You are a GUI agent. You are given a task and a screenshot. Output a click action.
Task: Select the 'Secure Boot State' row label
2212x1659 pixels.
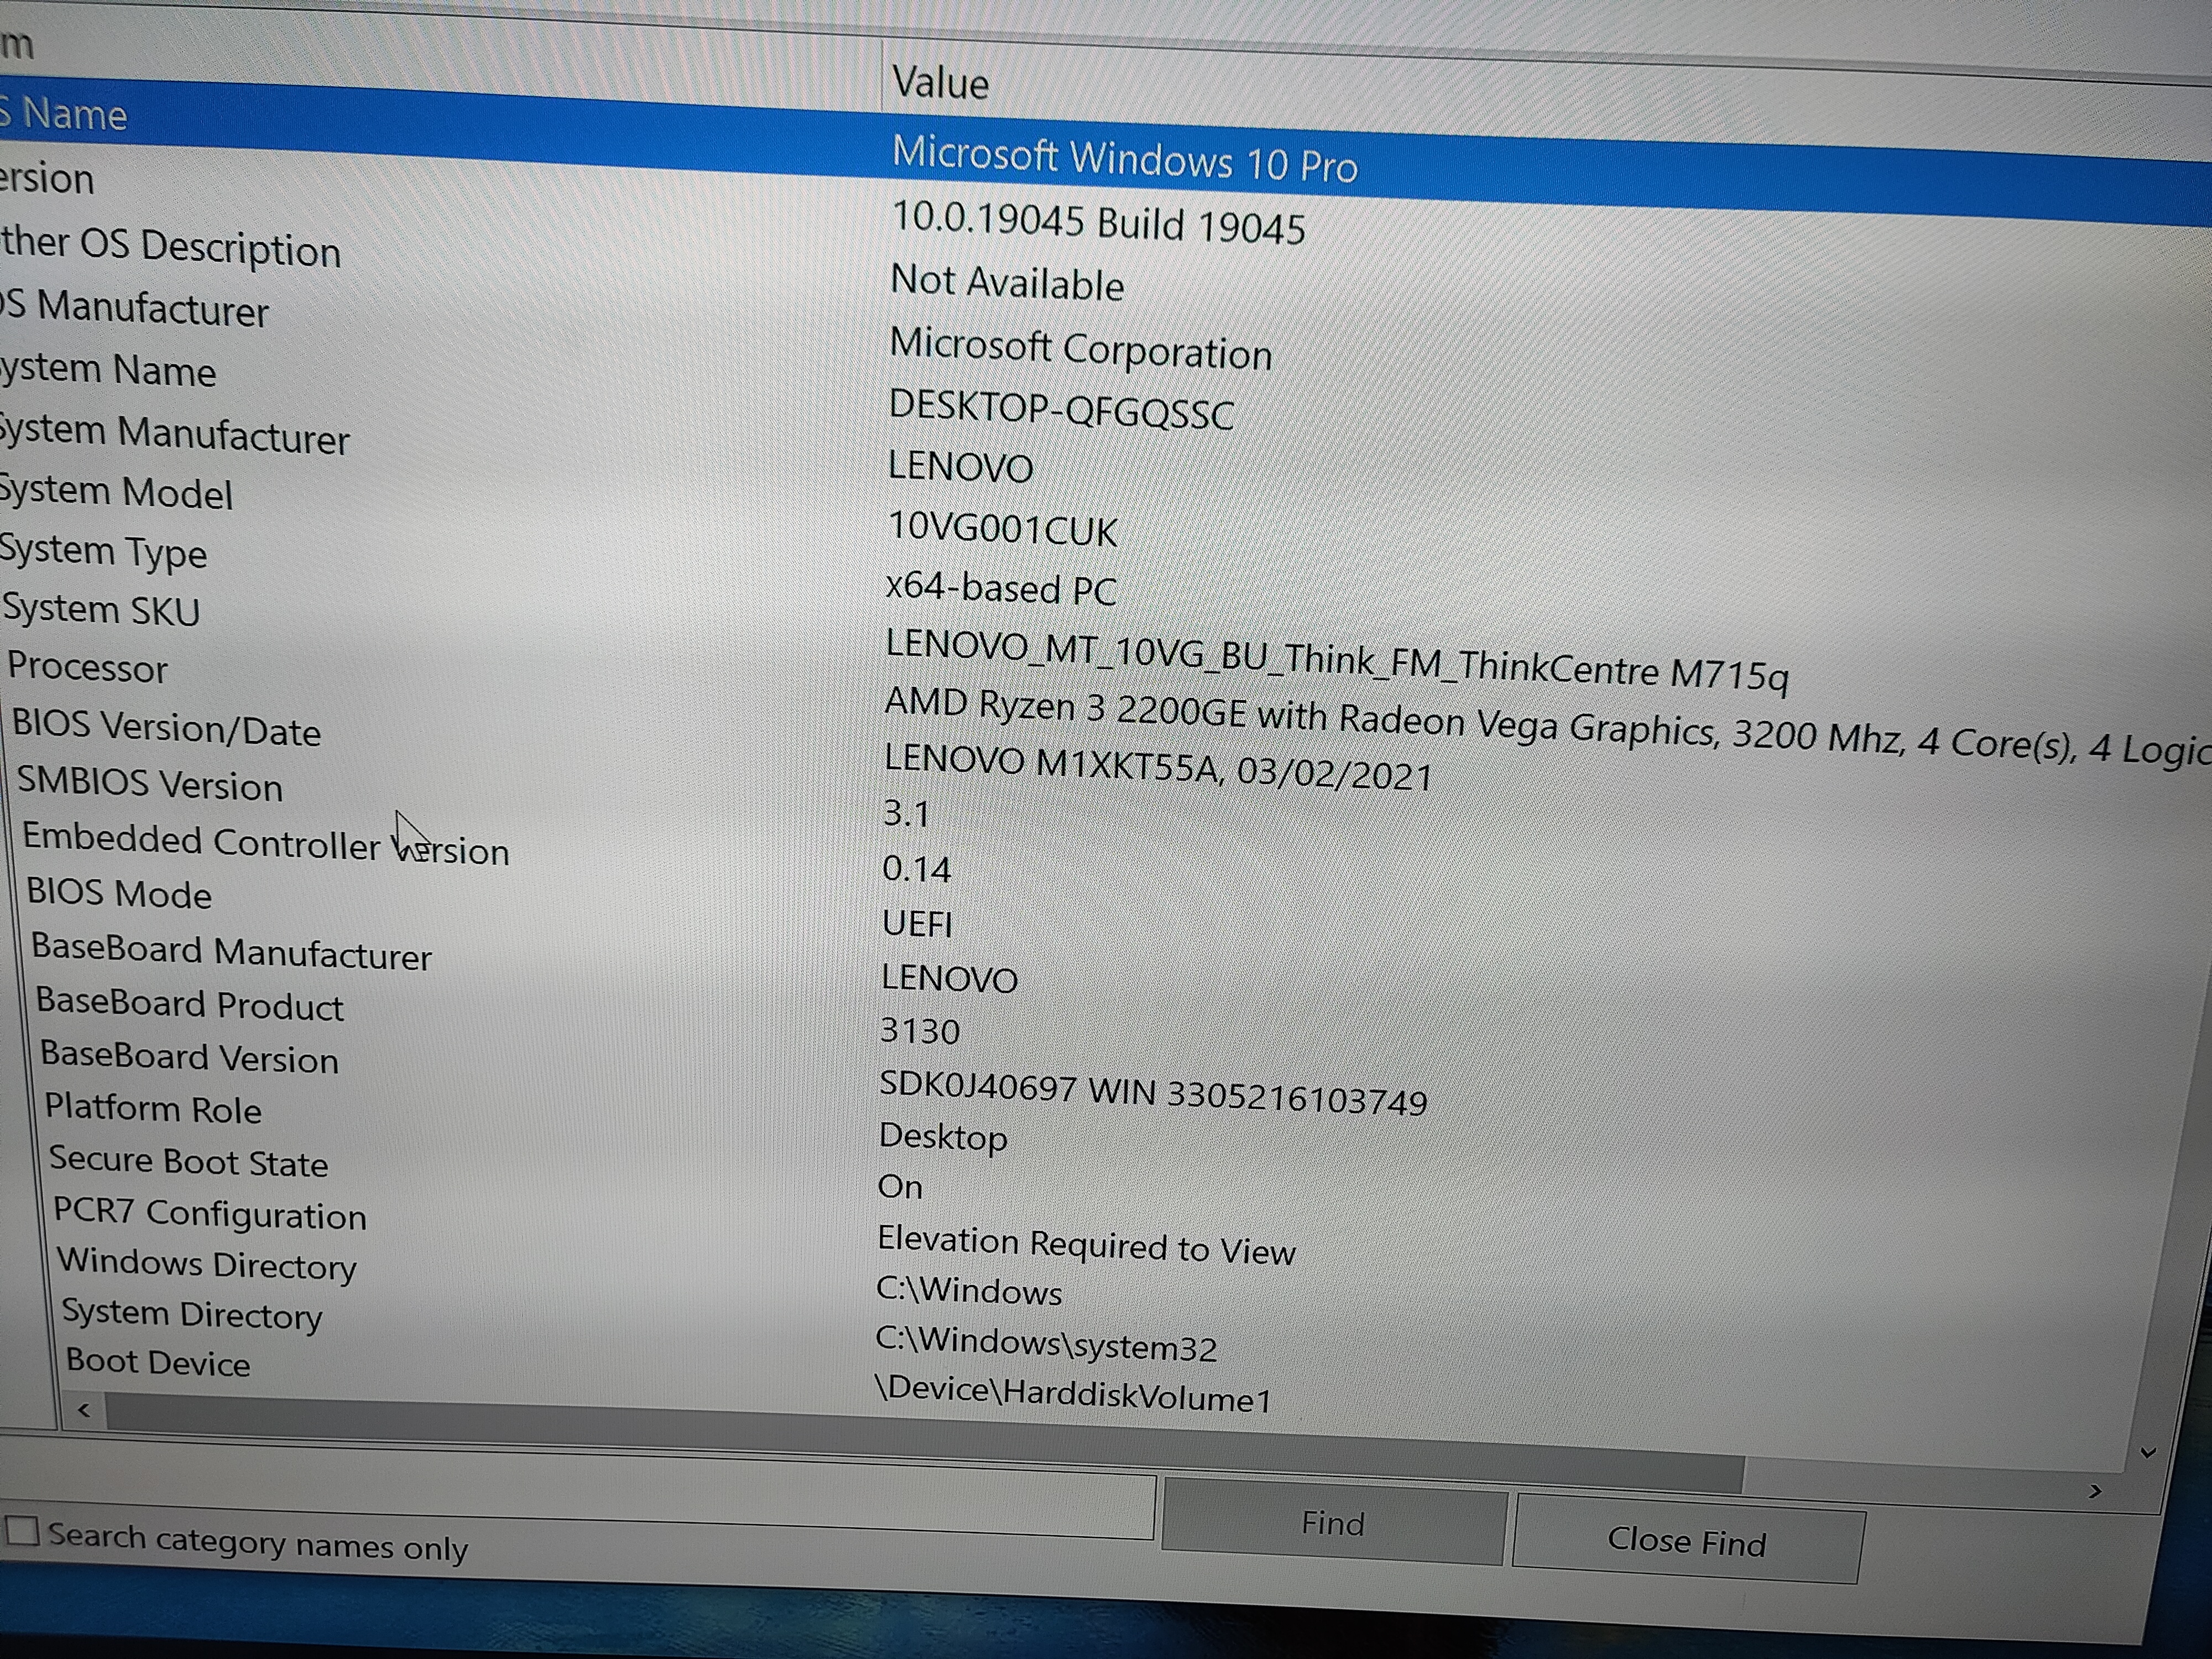click(189, 1161)
